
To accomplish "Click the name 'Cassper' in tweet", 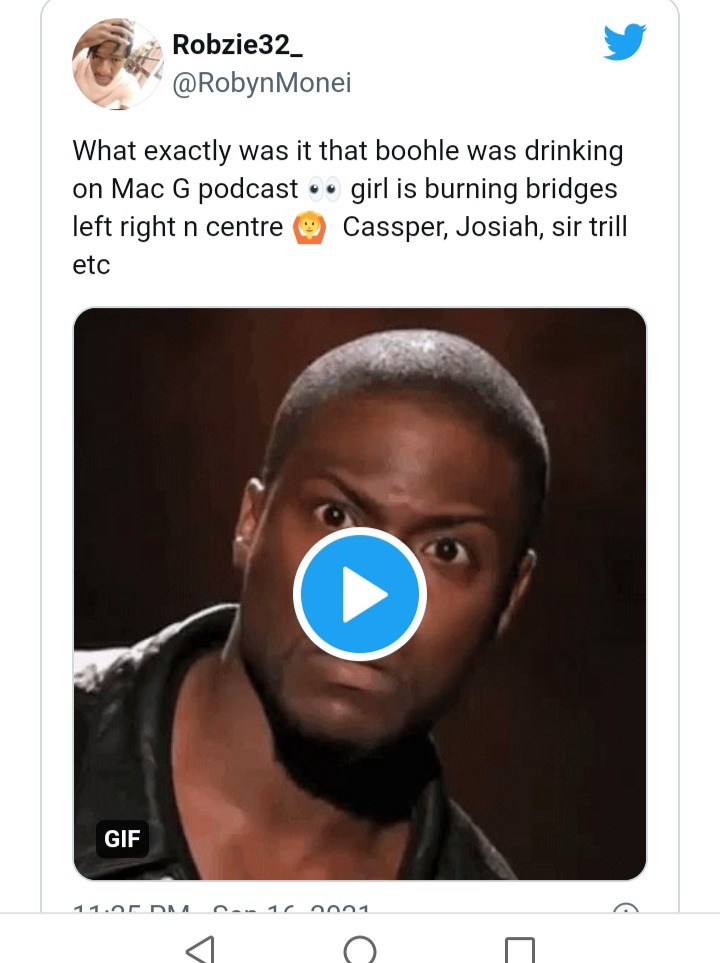I will (x=396, y=227).
